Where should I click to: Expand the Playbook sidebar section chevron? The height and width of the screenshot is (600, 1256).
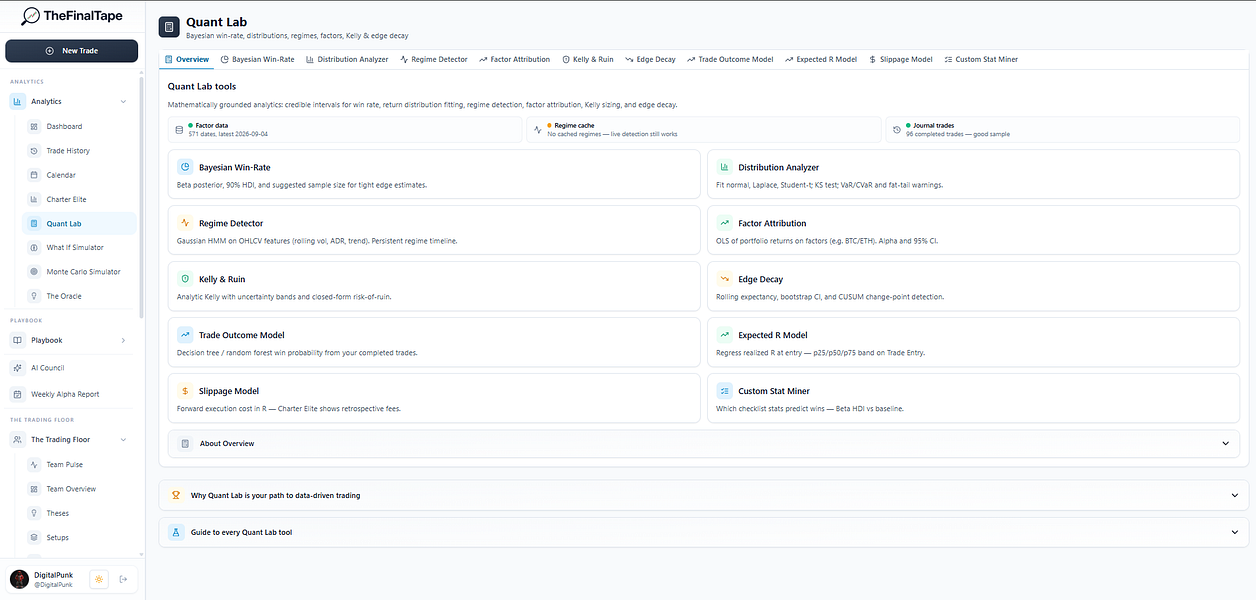(123, 340)
